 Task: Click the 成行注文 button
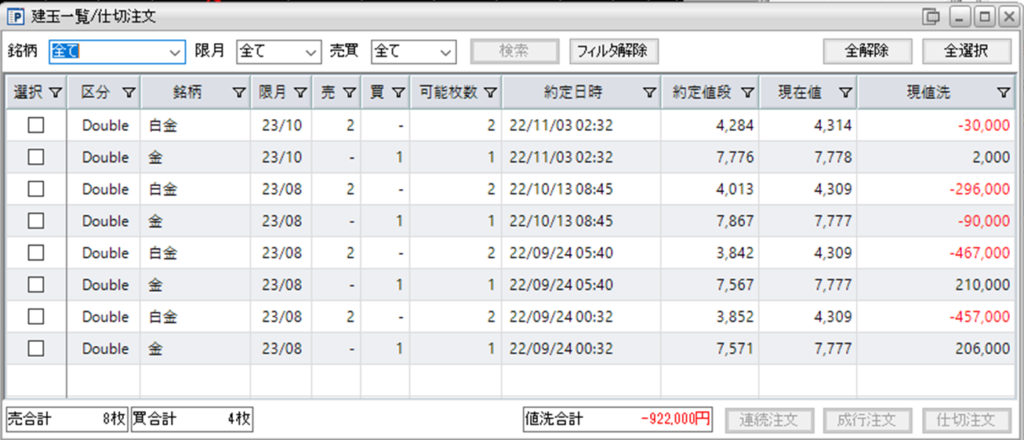pyautogui.click(x=869, y=420)
